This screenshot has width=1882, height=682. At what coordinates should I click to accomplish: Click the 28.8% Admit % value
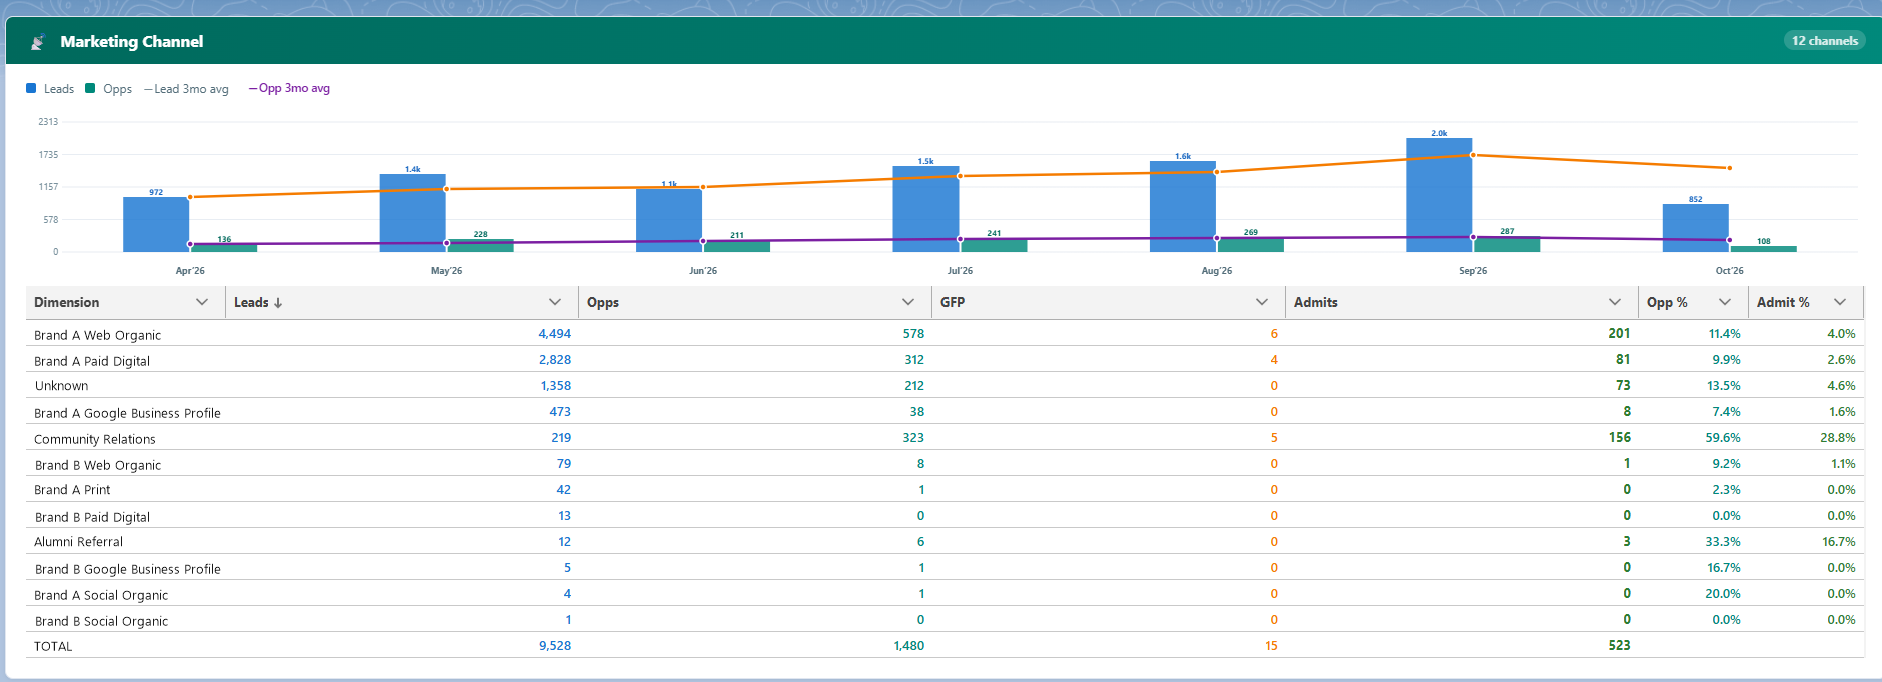point(1838,438)
